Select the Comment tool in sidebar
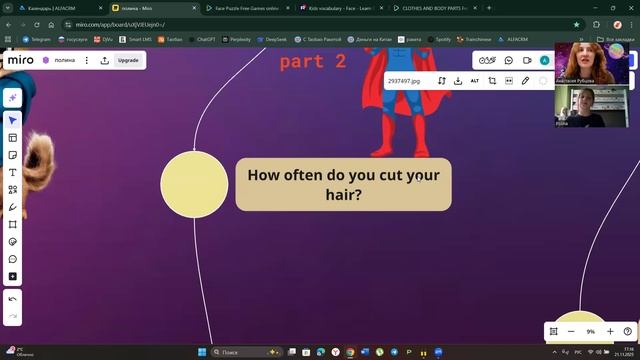 [x=12, y=259]
